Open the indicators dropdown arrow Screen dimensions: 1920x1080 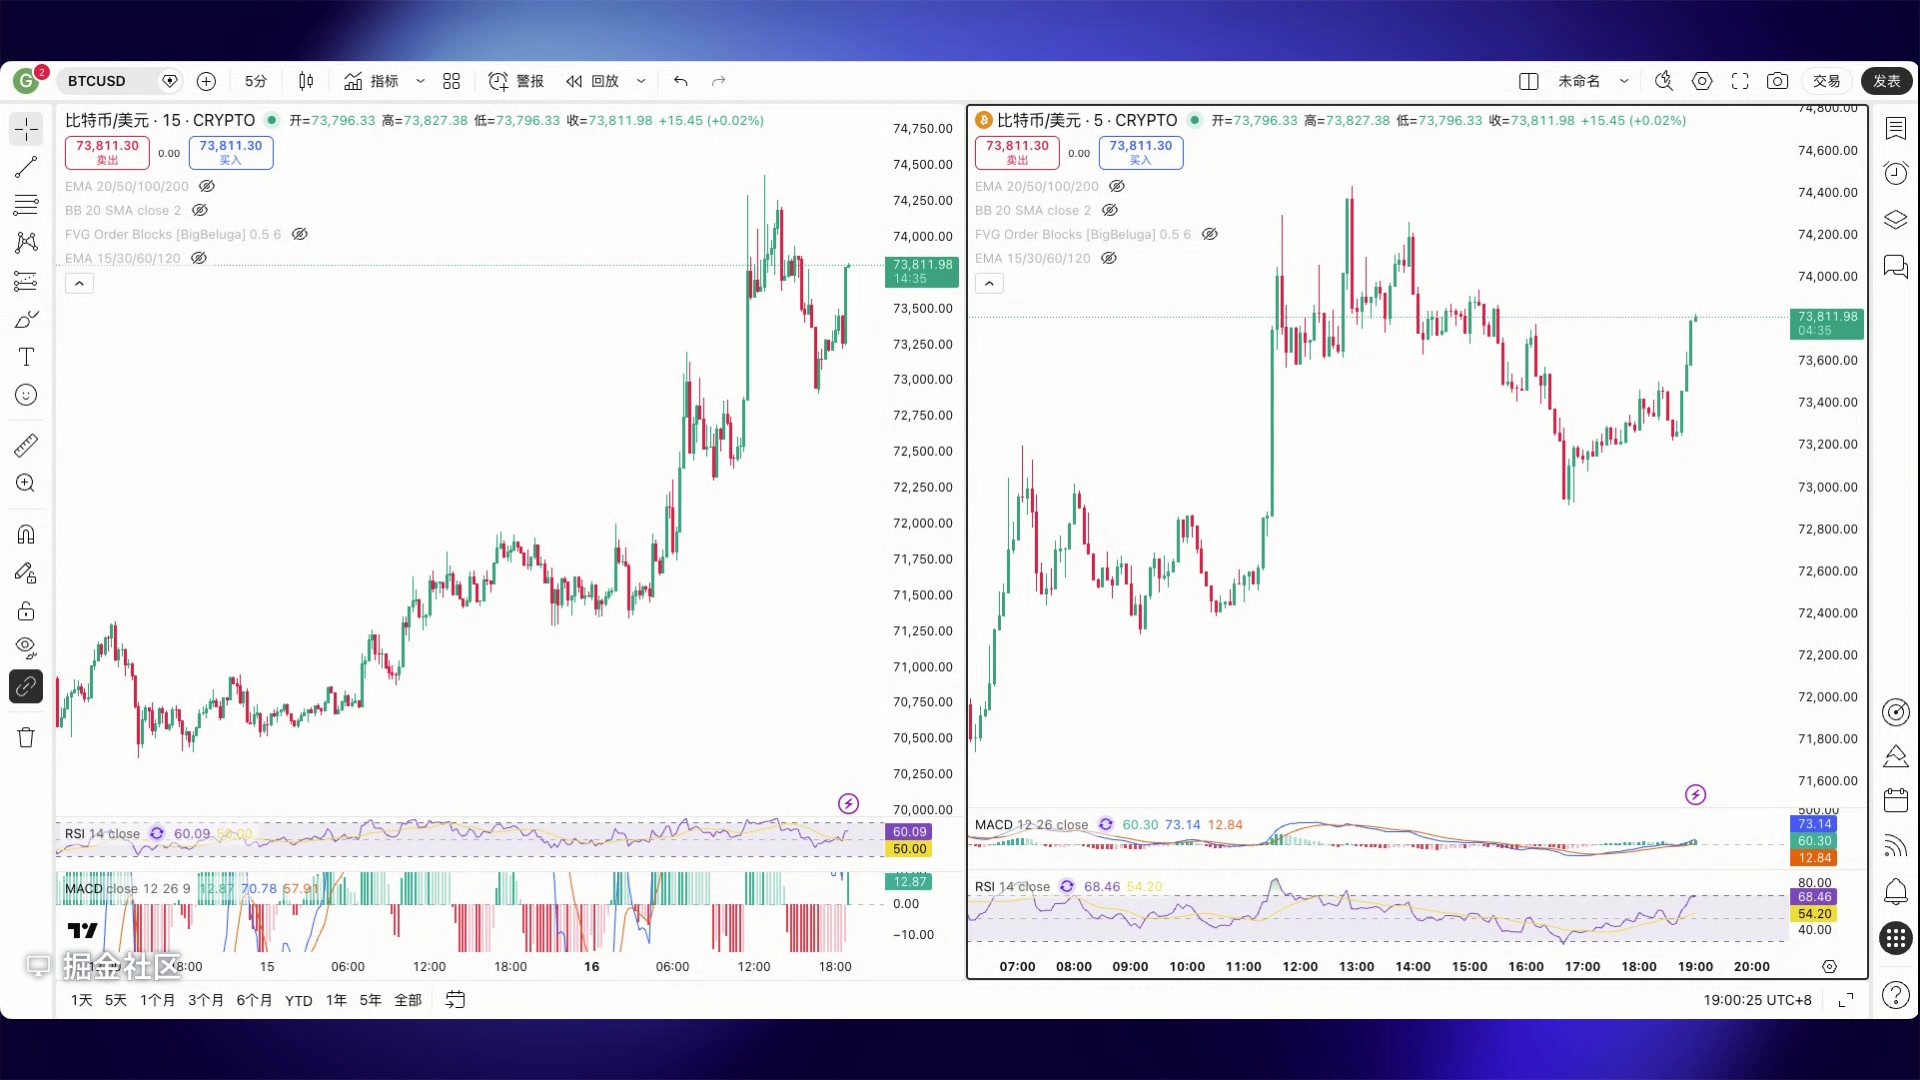pyautogui.click(x=420, y=81)
